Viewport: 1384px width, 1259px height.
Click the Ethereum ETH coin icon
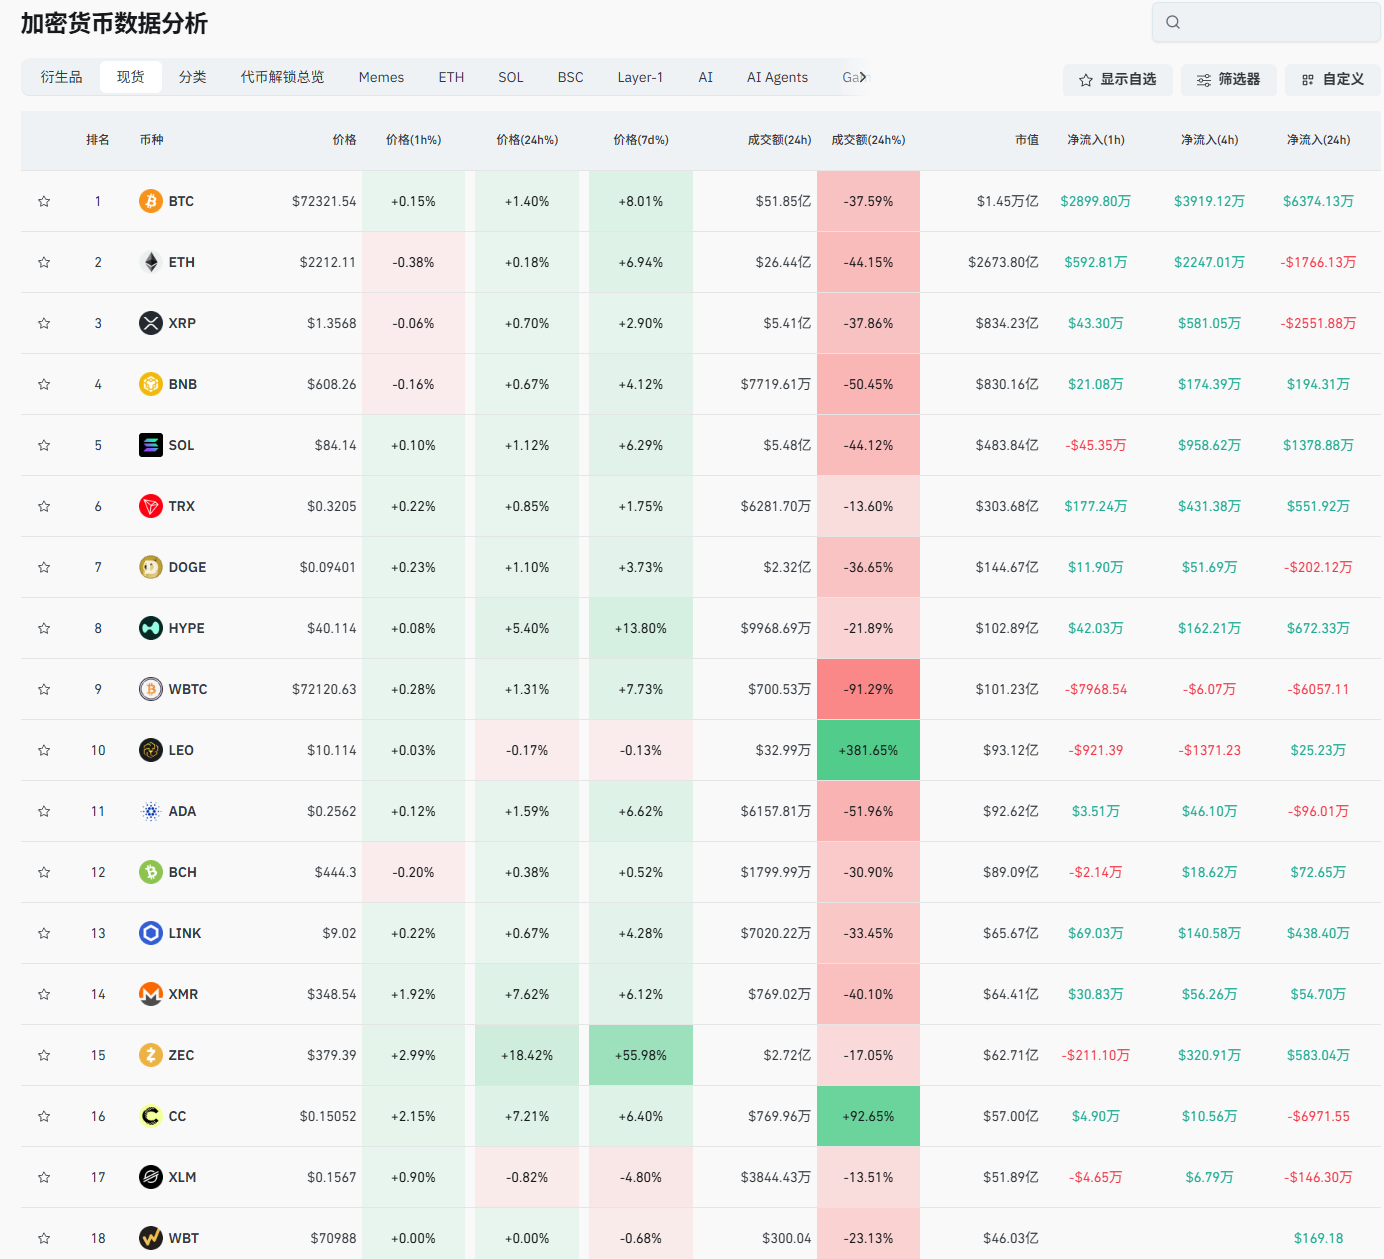(x=150, y=262)
